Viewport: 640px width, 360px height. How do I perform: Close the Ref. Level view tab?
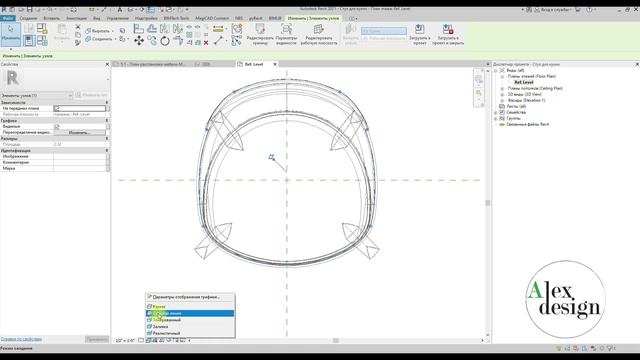pos(275,64)
